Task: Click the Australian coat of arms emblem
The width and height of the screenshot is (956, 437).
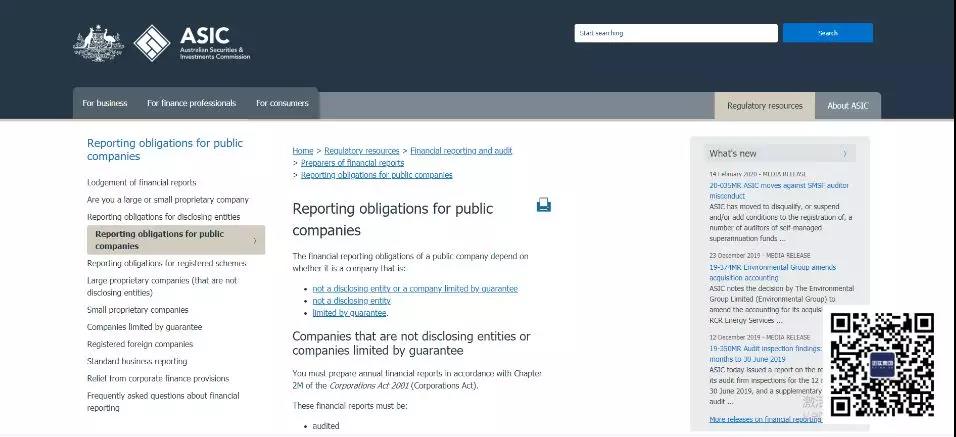Action: pos(98,43)
